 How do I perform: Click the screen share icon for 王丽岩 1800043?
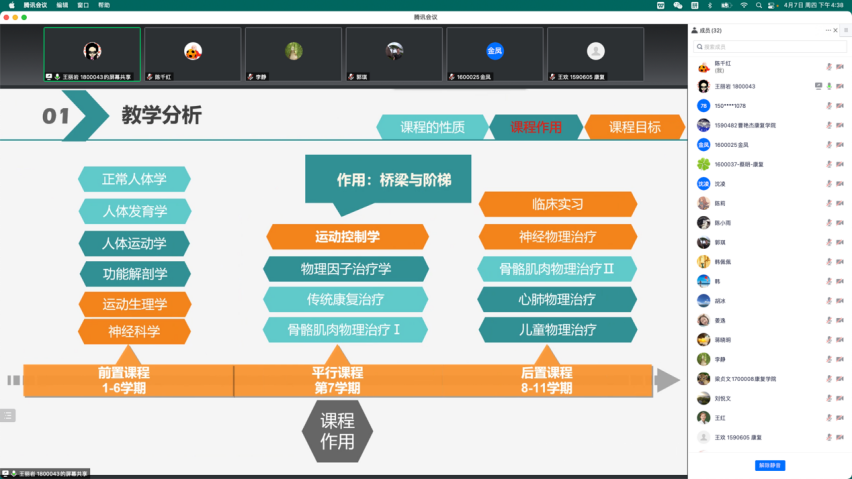[818, 86]
